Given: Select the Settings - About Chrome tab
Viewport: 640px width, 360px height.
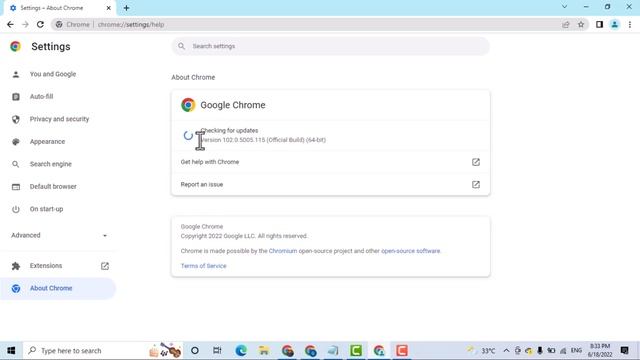Looking at the screenshot, I should [60, 8].
